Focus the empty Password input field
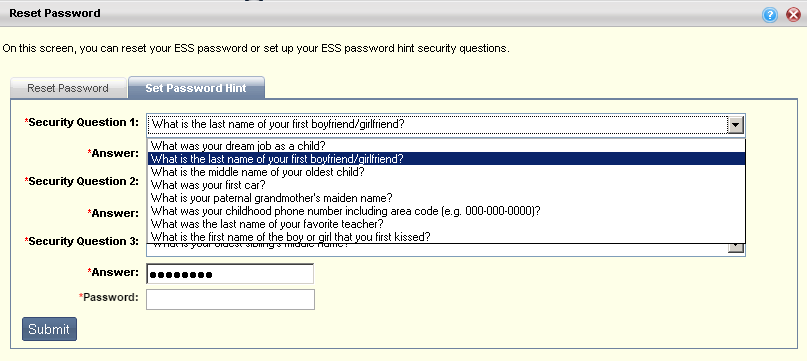The height and width of the screenshot is (361, 807). [x=230, y=299]
